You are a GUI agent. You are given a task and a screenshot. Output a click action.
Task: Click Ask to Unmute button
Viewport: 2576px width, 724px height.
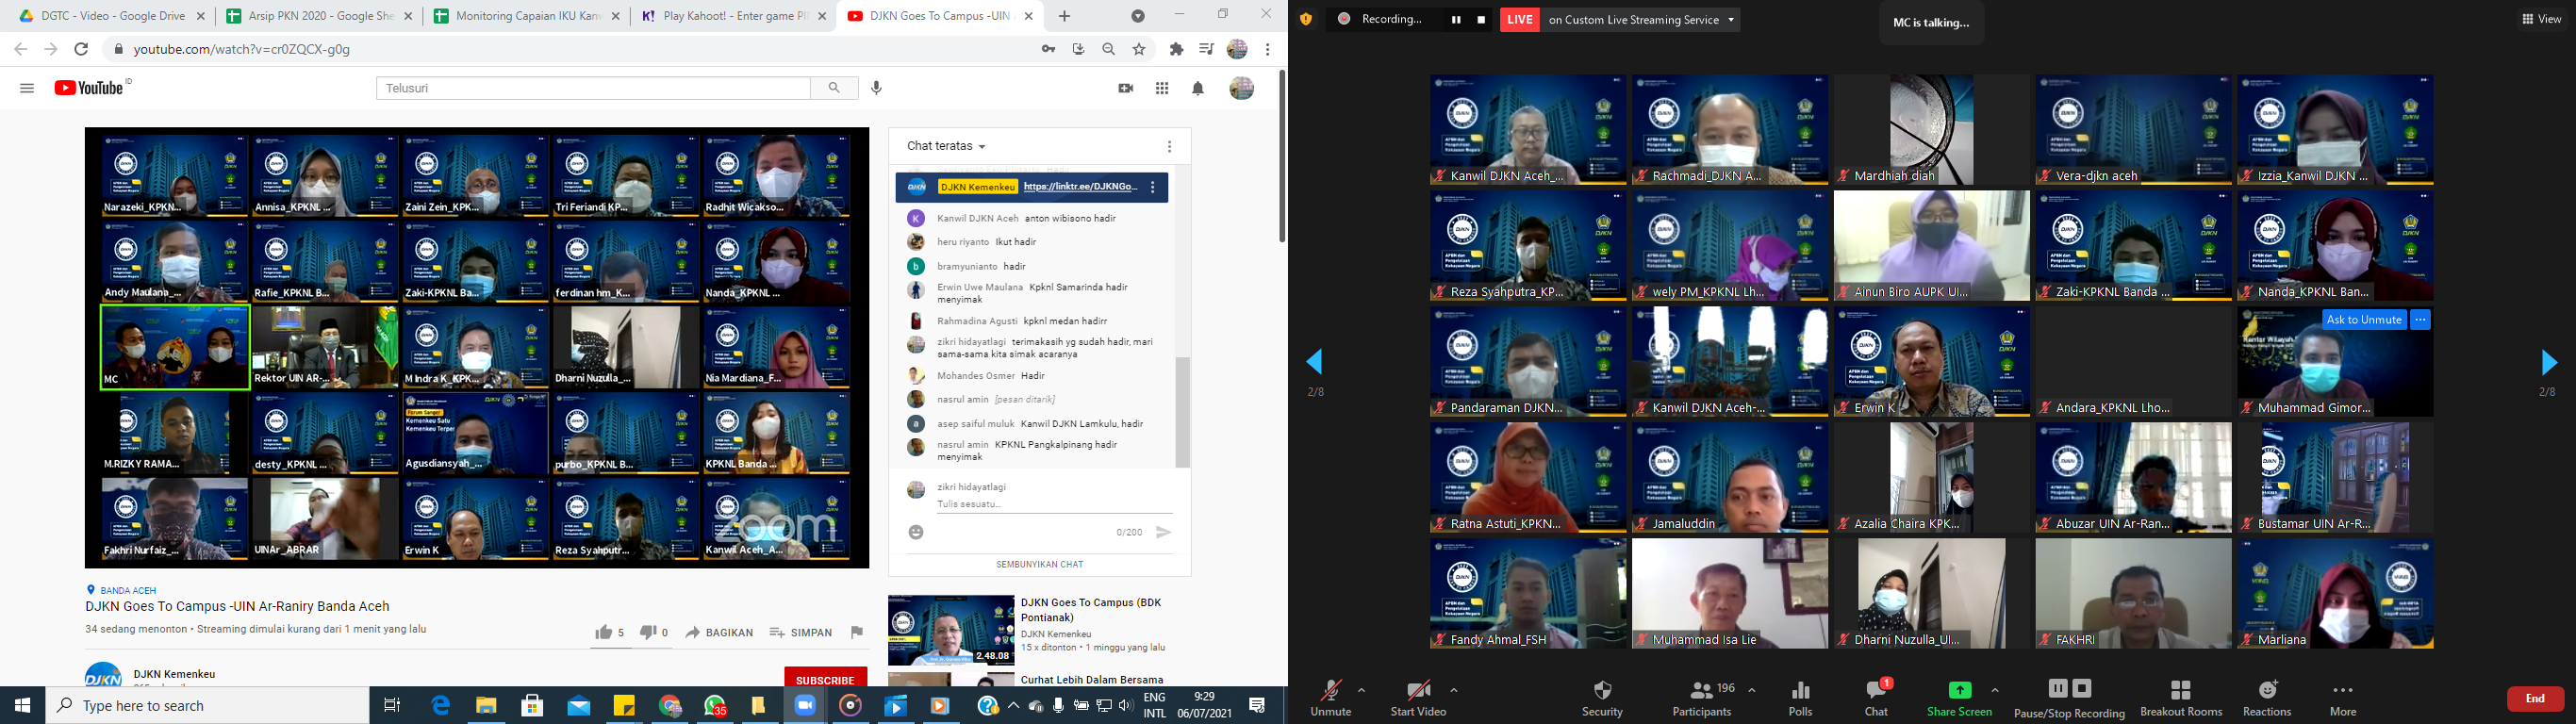(2364, 320)
